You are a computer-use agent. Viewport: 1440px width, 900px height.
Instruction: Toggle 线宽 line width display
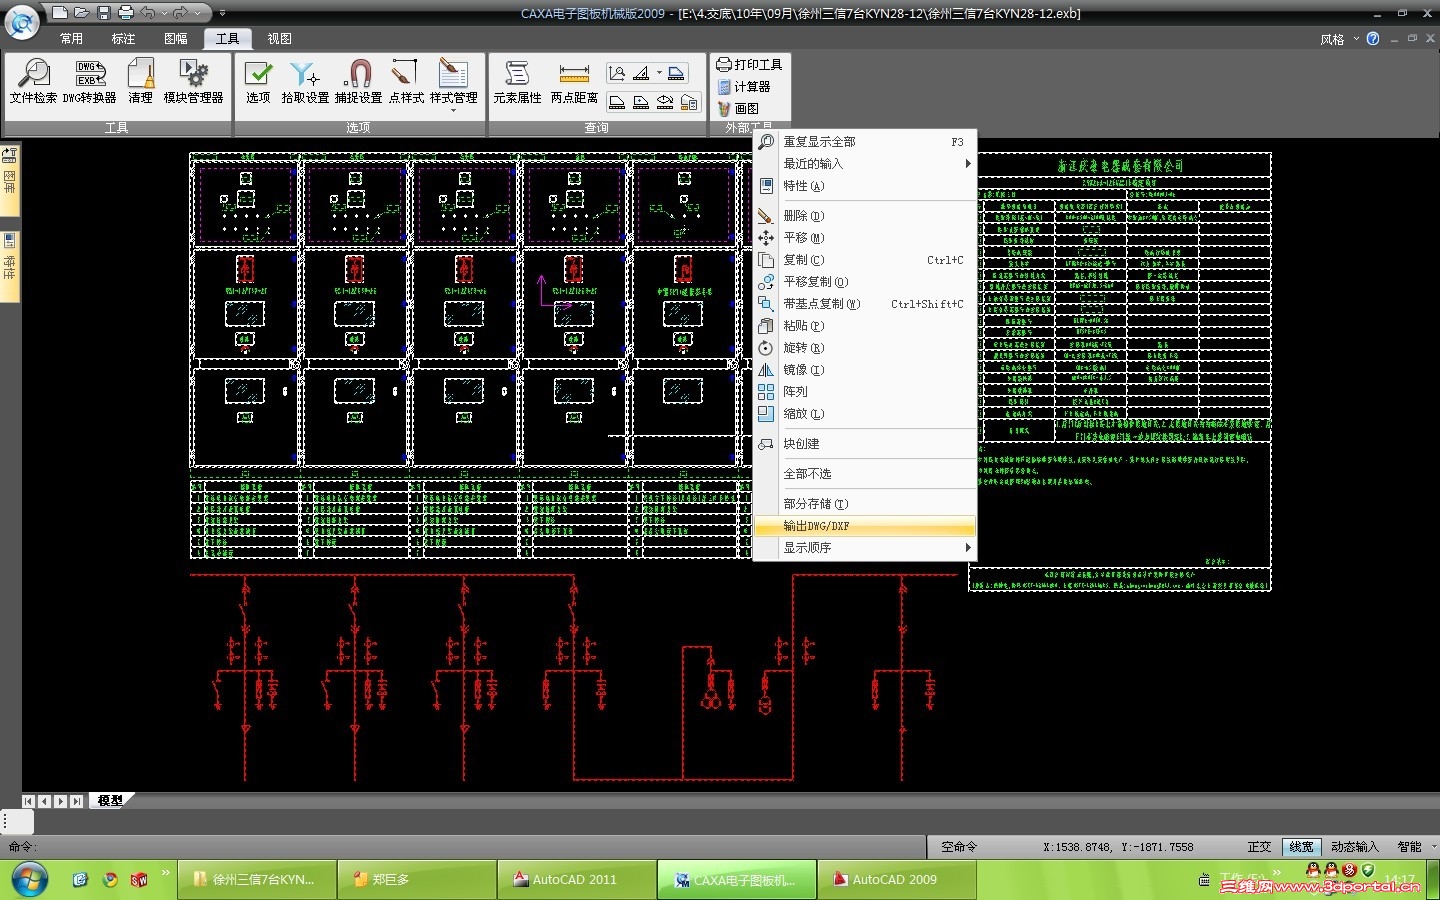click(x=1301, y=847)
